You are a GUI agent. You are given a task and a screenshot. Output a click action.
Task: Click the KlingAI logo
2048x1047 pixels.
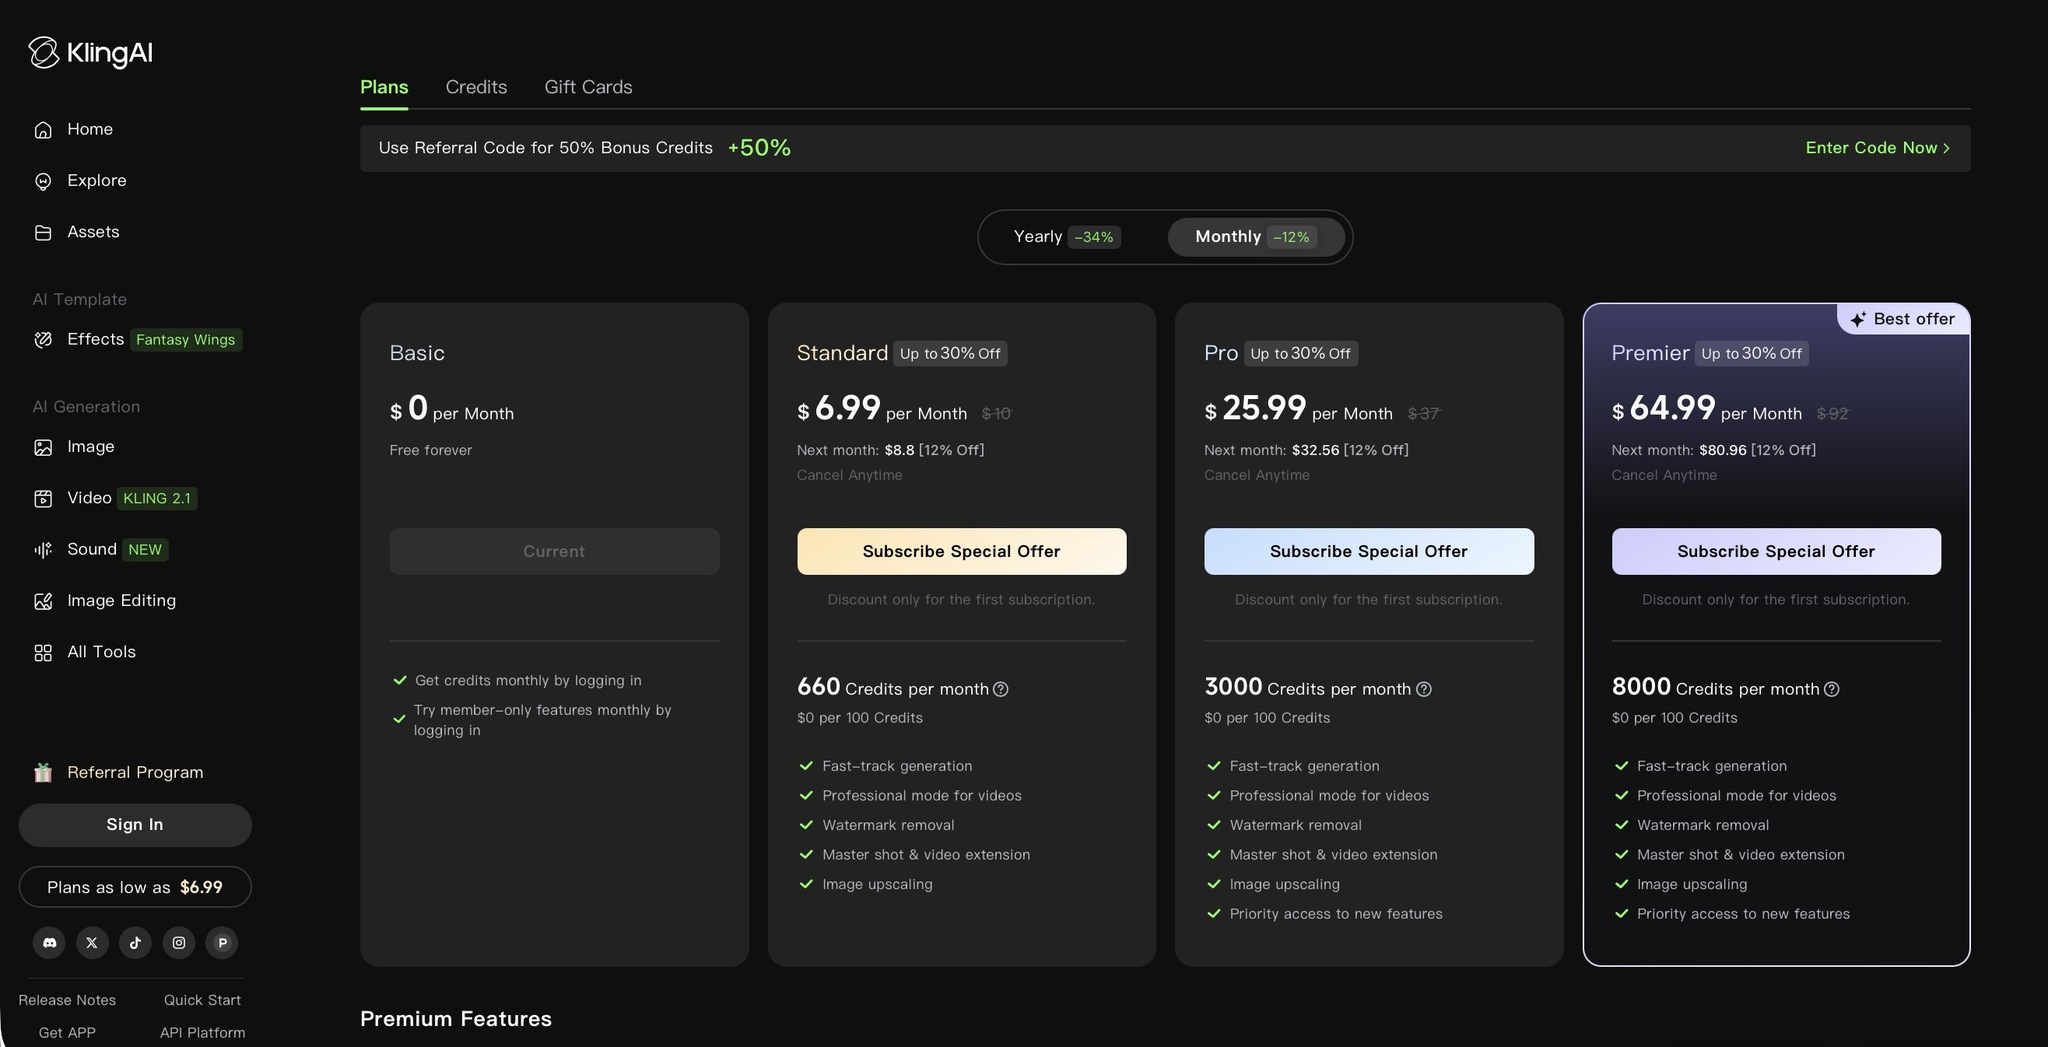[90, 52]
